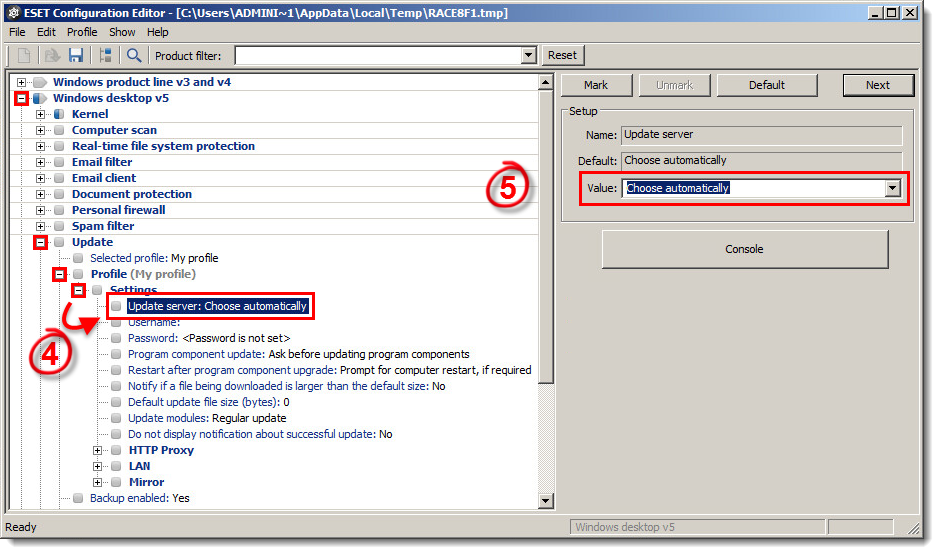Click the Windows desktop v5 node icon

point(40,98)
